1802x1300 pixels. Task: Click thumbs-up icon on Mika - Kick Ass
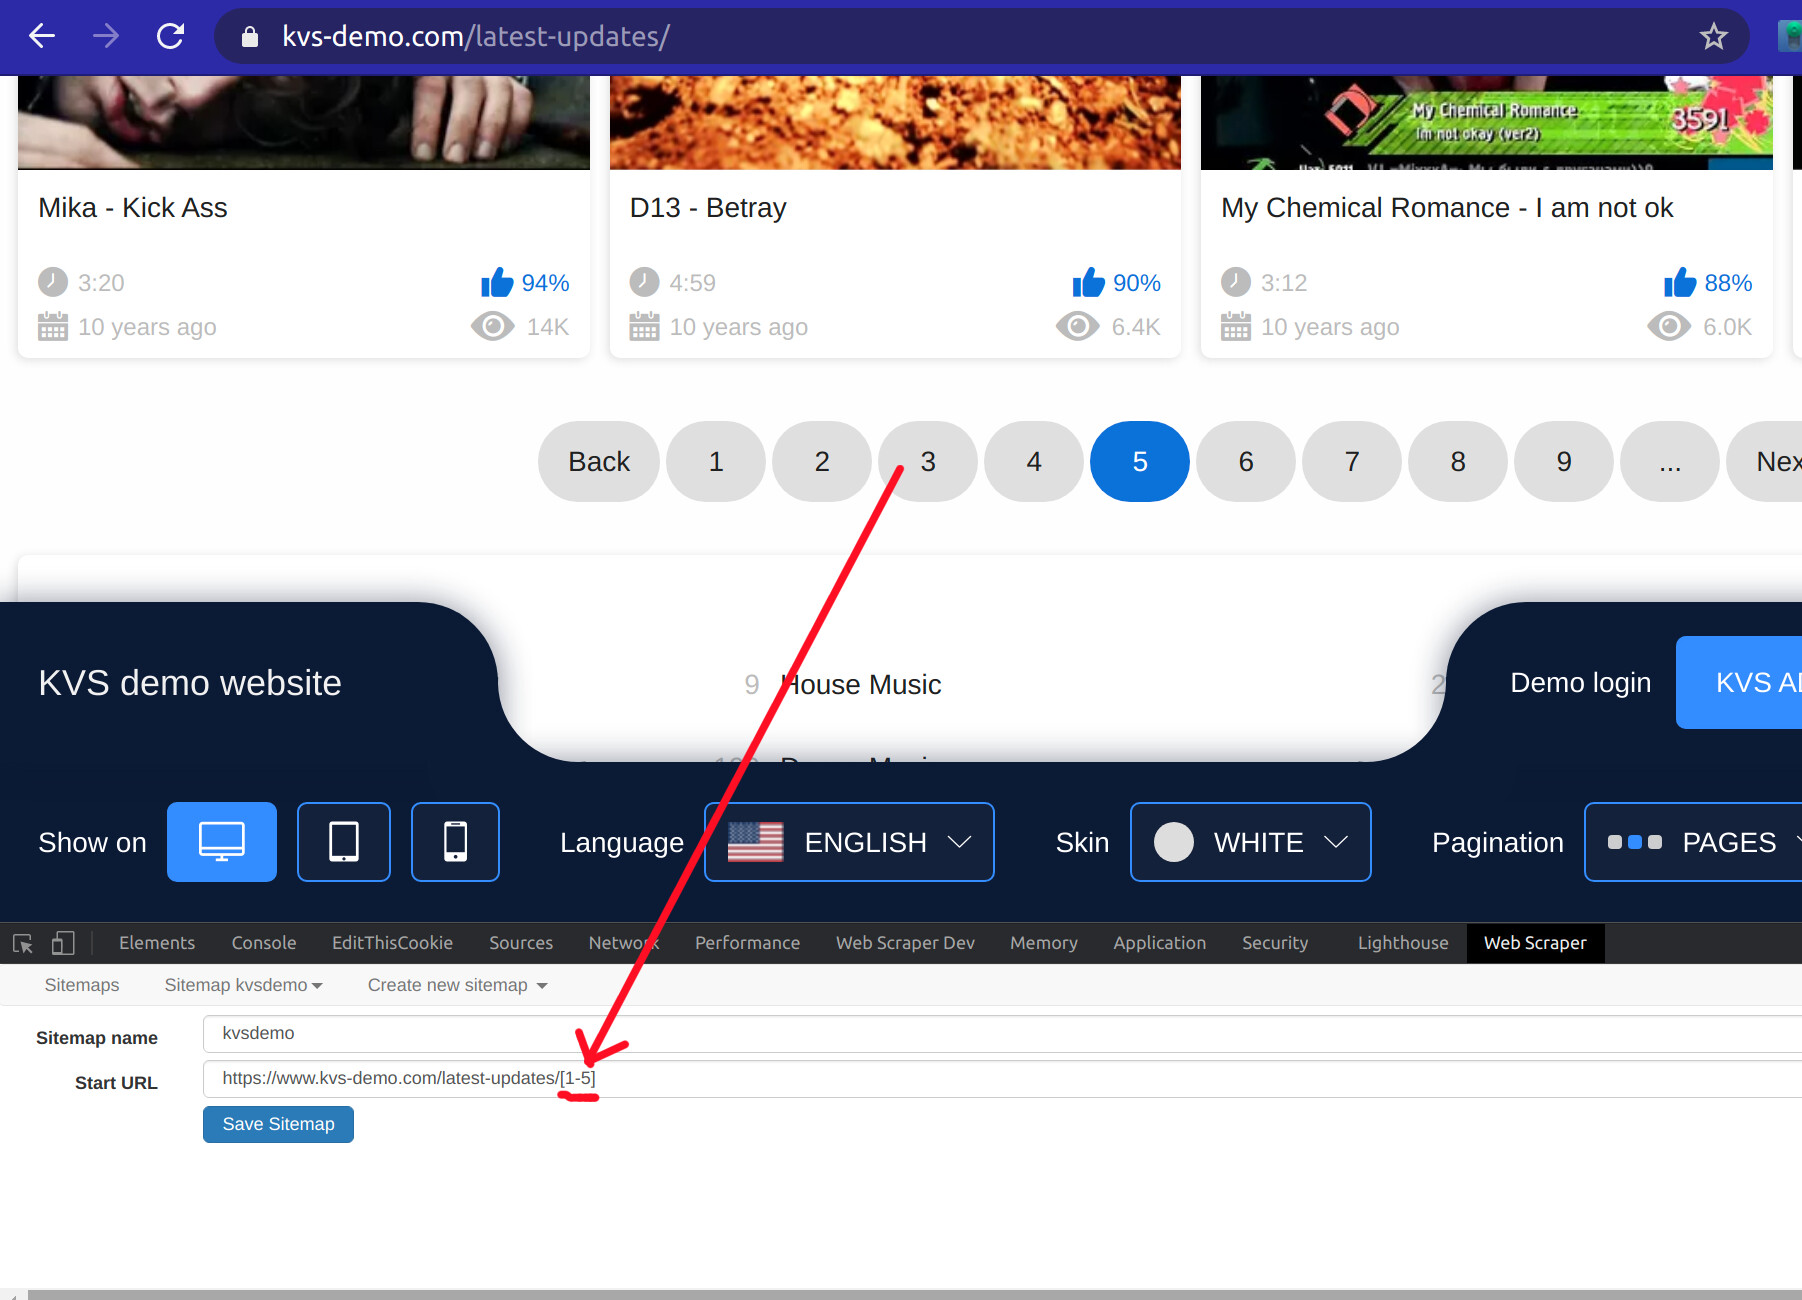coord(497,283)
